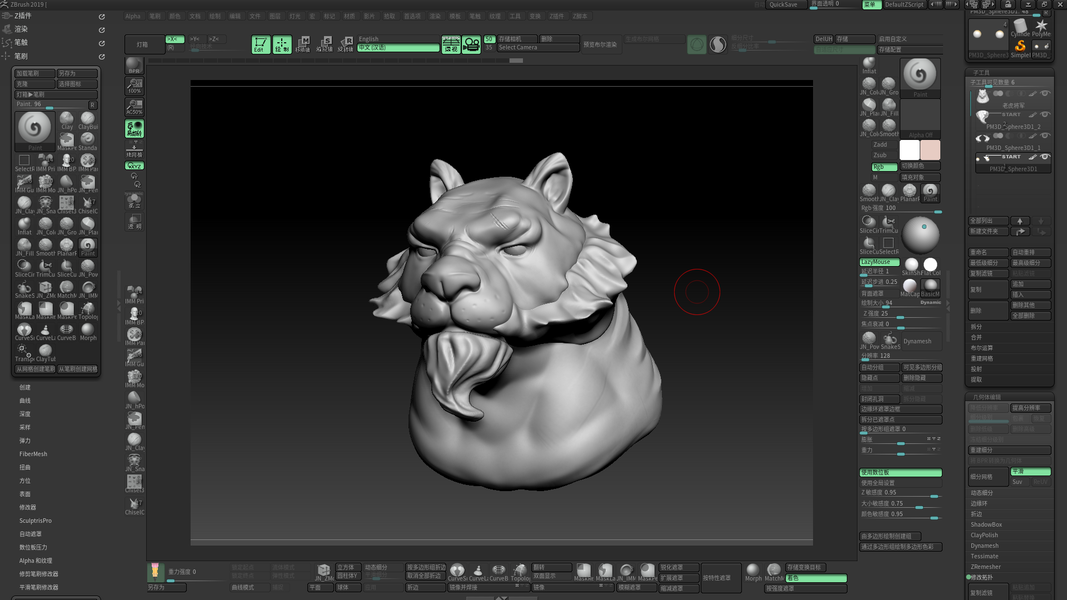Expand the SculptrisPro section
This screenshot has width=1067, height=600.
pyautogui.click(x=35, y=520)
